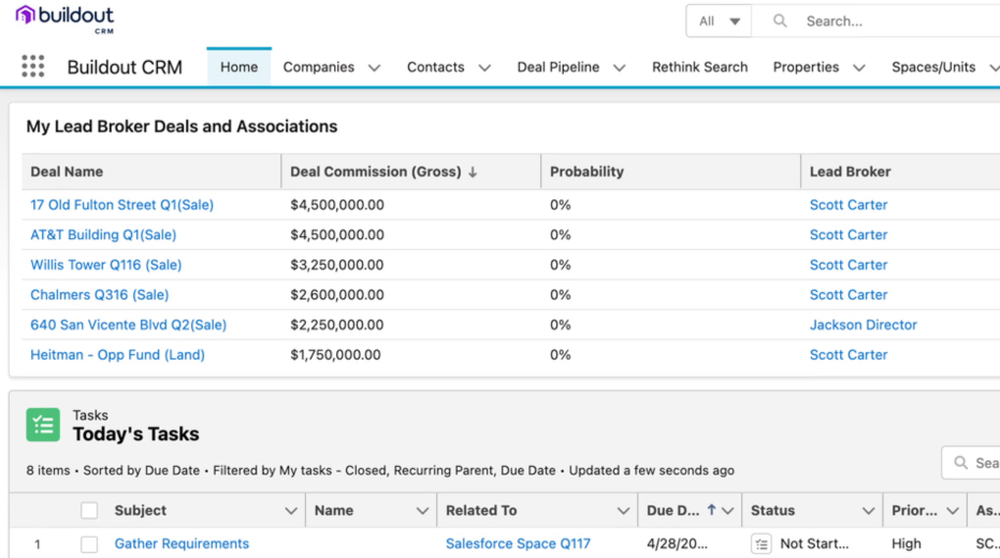Open the Heitman - Opp Fund (Land) deal

[117, 355]
